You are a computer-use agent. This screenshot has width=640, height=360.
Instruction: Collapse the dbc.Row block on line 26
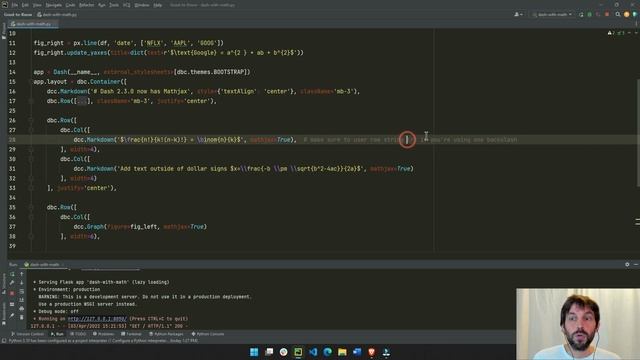point(31,120)
